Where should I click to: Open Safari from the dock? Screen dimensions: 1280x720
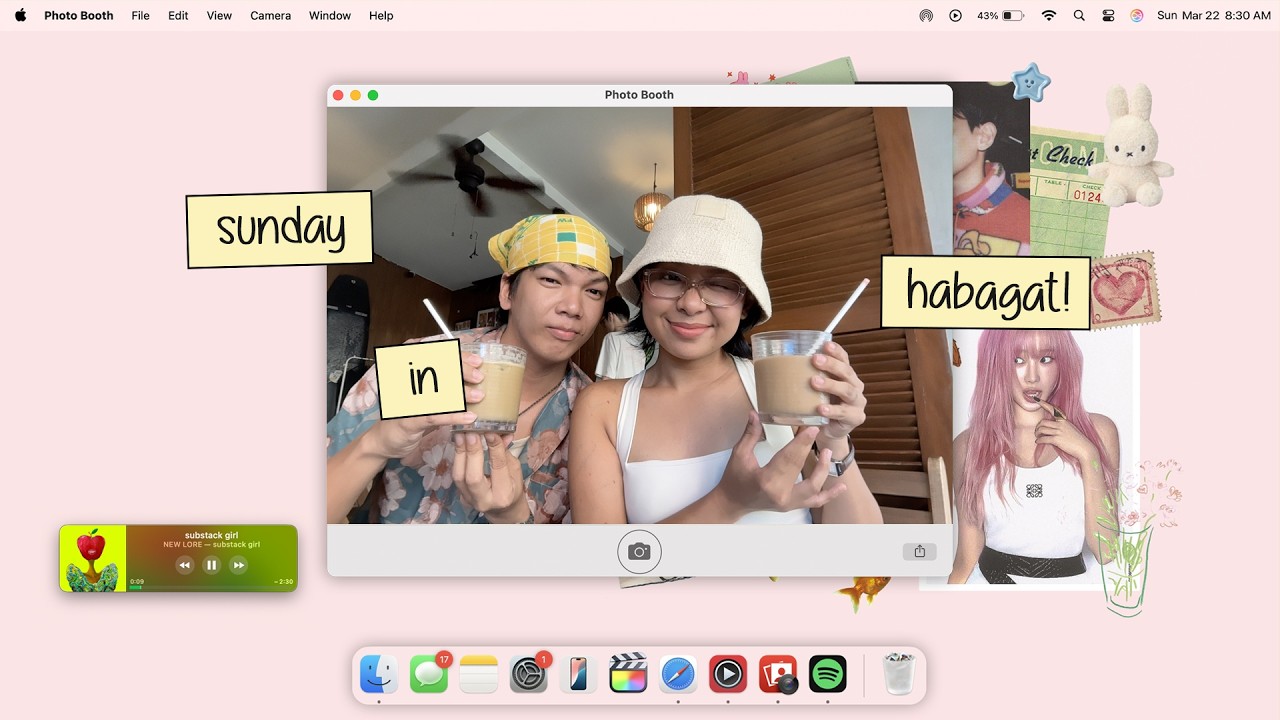678,674
